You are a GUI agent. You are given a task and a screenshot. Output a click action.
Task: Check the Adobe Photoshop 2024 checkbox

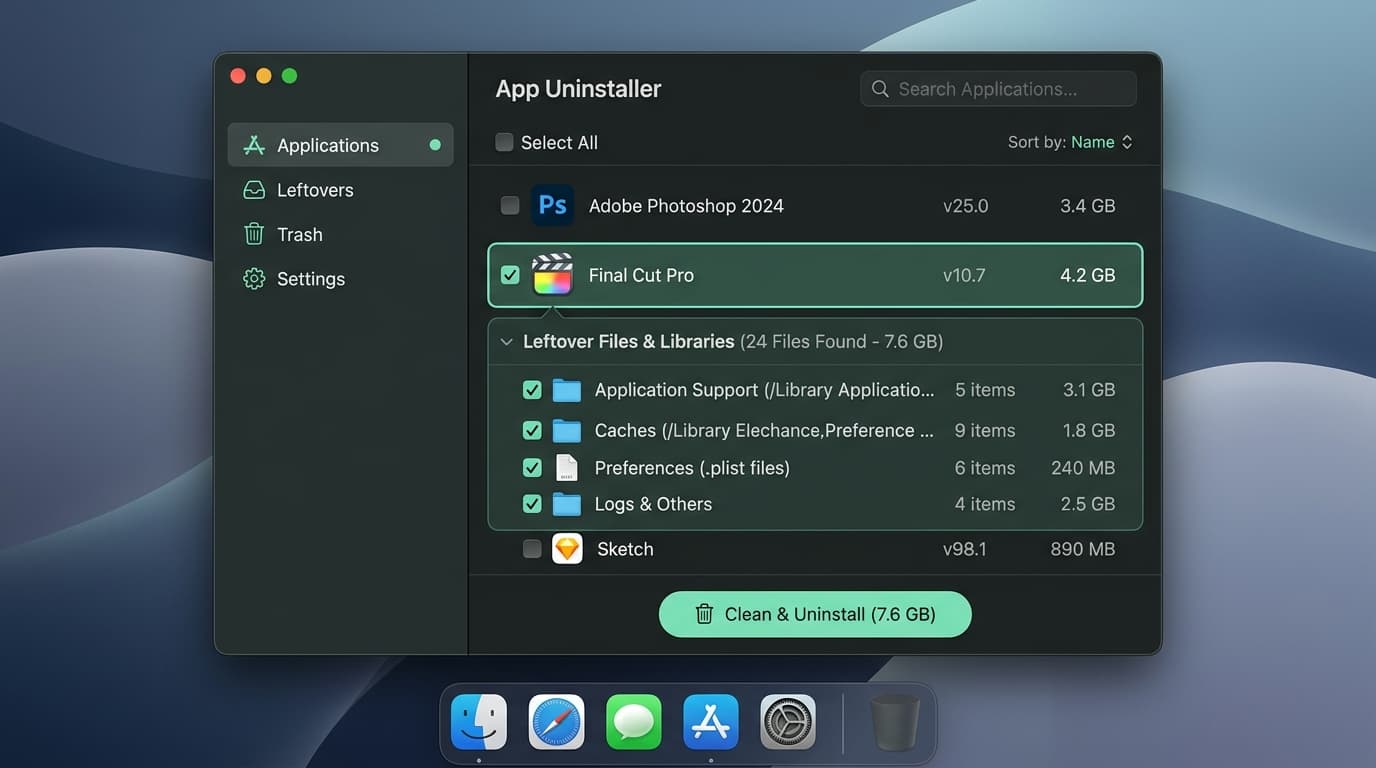[510, 205]
